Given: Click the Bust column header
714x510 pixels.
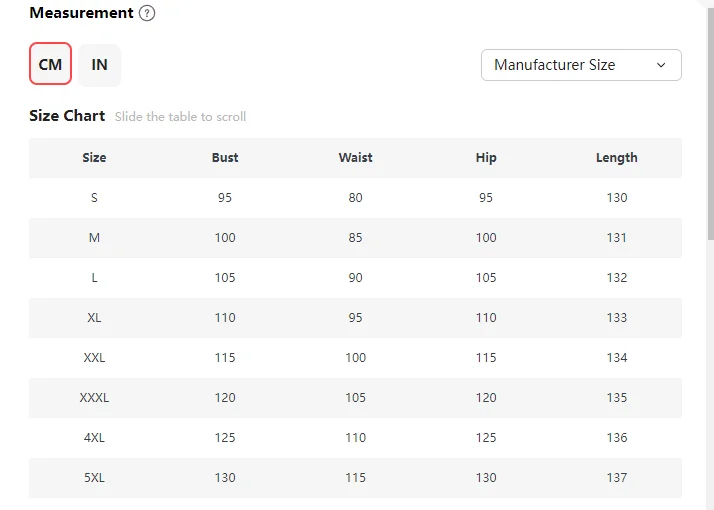Looking at the screenshot, I should (225, 158).
